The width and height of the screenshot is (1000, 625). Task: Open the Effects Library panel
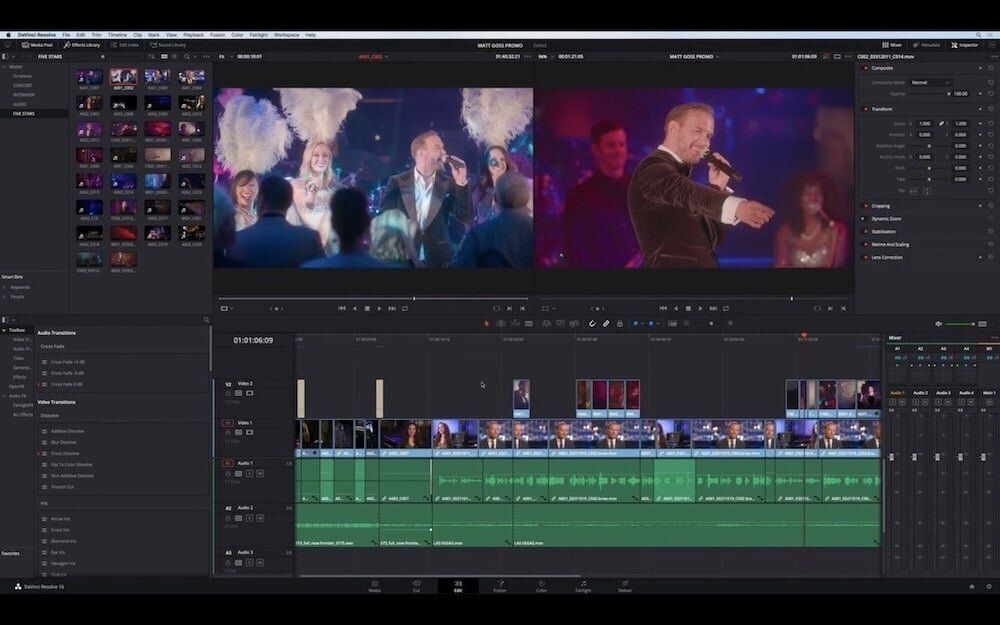[82, 45]
